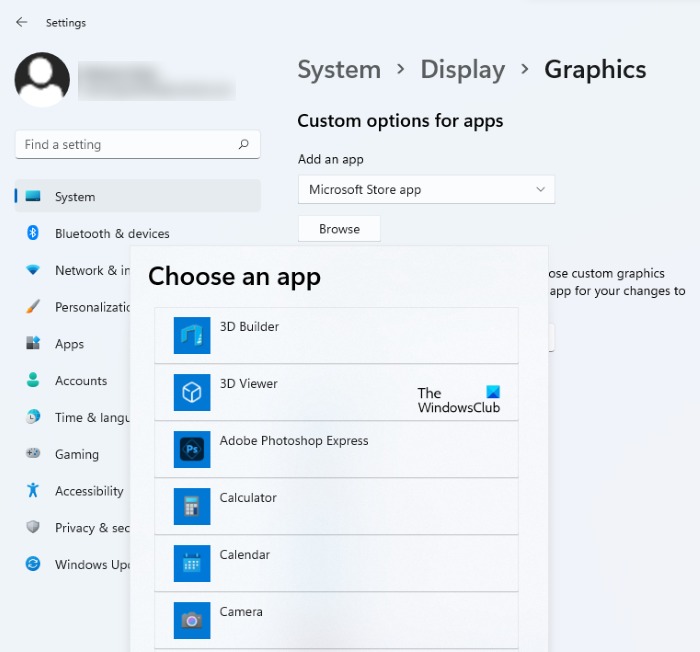700x652 pixels.
Task: Select the 3D Viewer cube icon
Action: [191, 393]
